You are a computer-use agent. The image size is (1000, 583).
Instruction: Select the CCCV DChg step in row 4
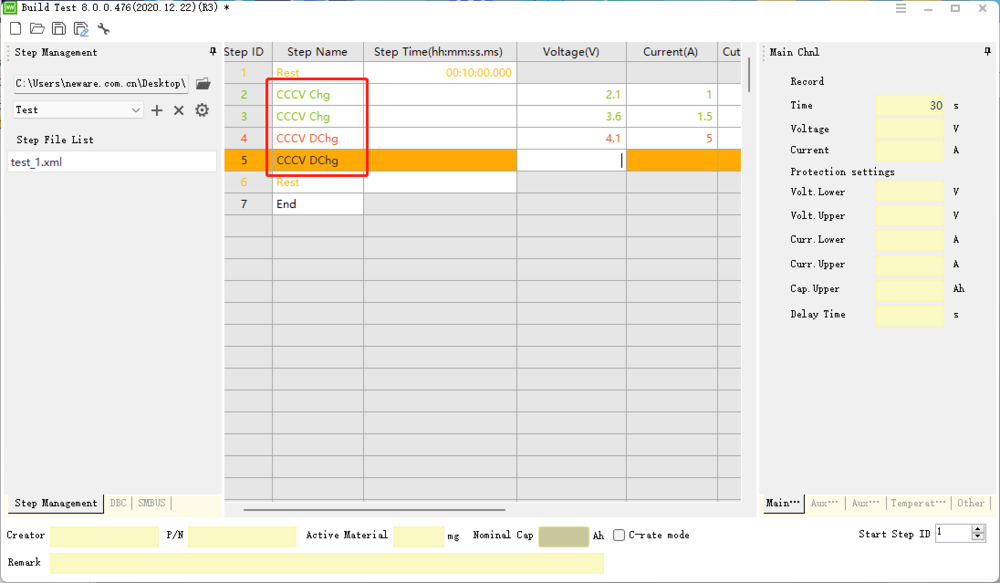coord(307,138)
